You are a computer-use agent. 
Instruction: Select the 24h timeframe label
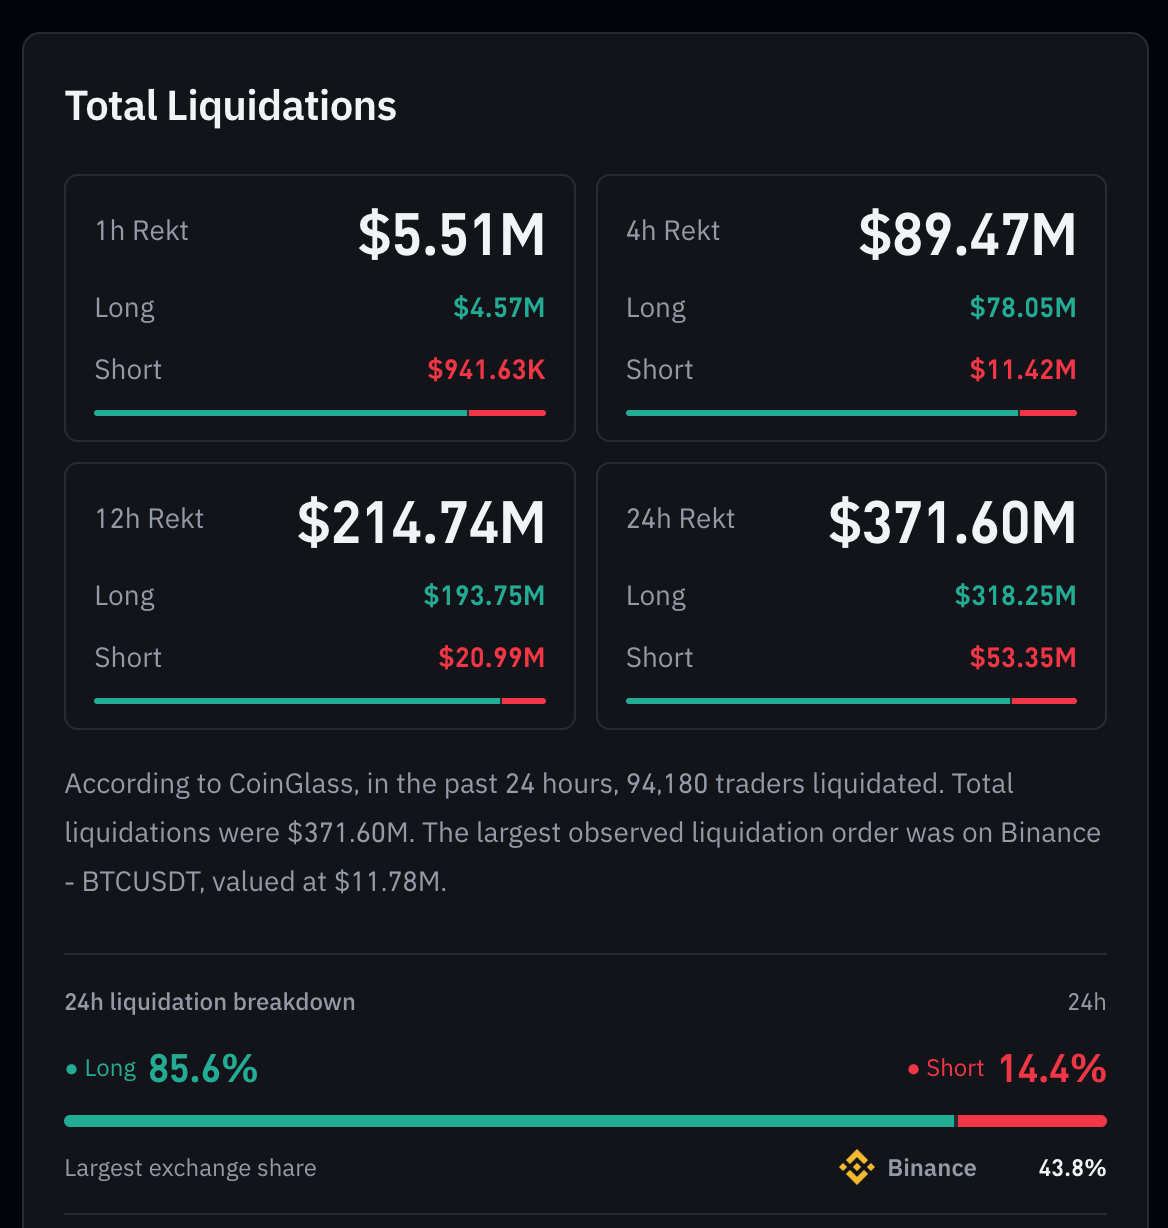point(1087,1002)
